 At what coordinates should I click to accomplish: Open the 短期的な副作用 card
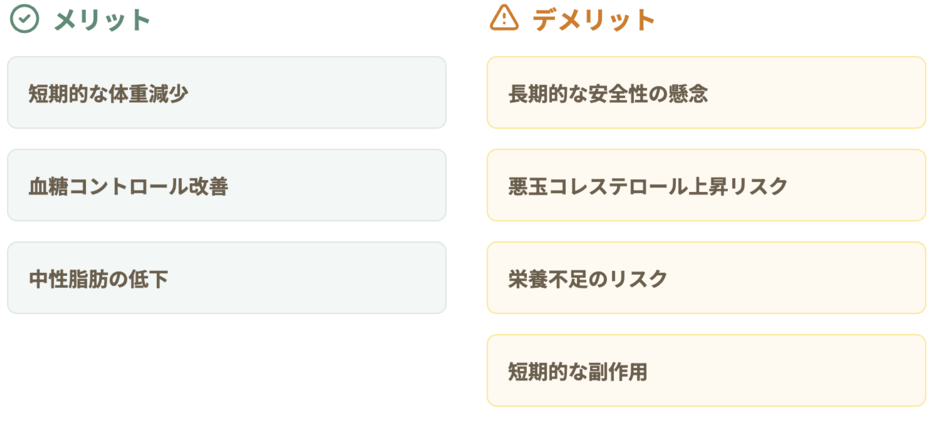(x=706, y=371)
